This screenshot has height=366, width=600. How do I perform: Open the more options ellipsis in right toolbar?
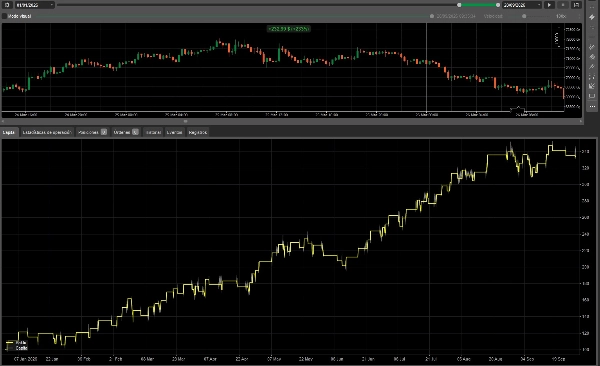pos(592,106)
